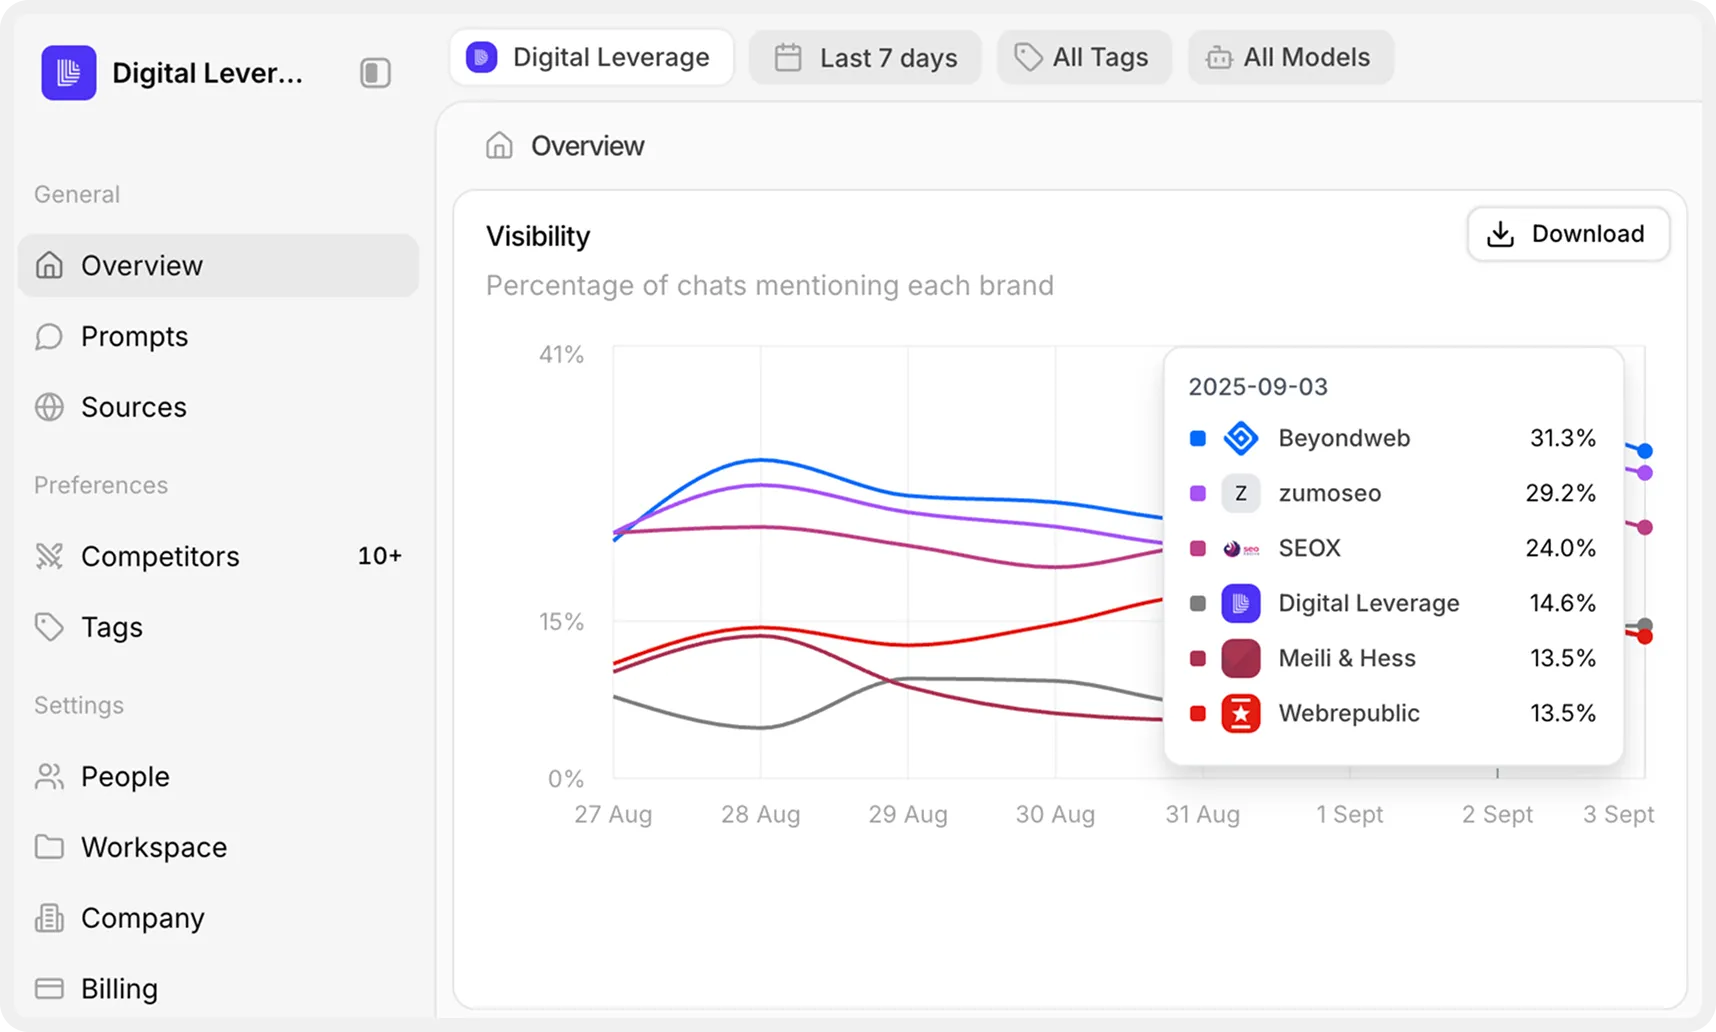This screenshot has height=1032, width=1716.
Task: Open Billing settings in the sidebar
Action: pos(218,989)
